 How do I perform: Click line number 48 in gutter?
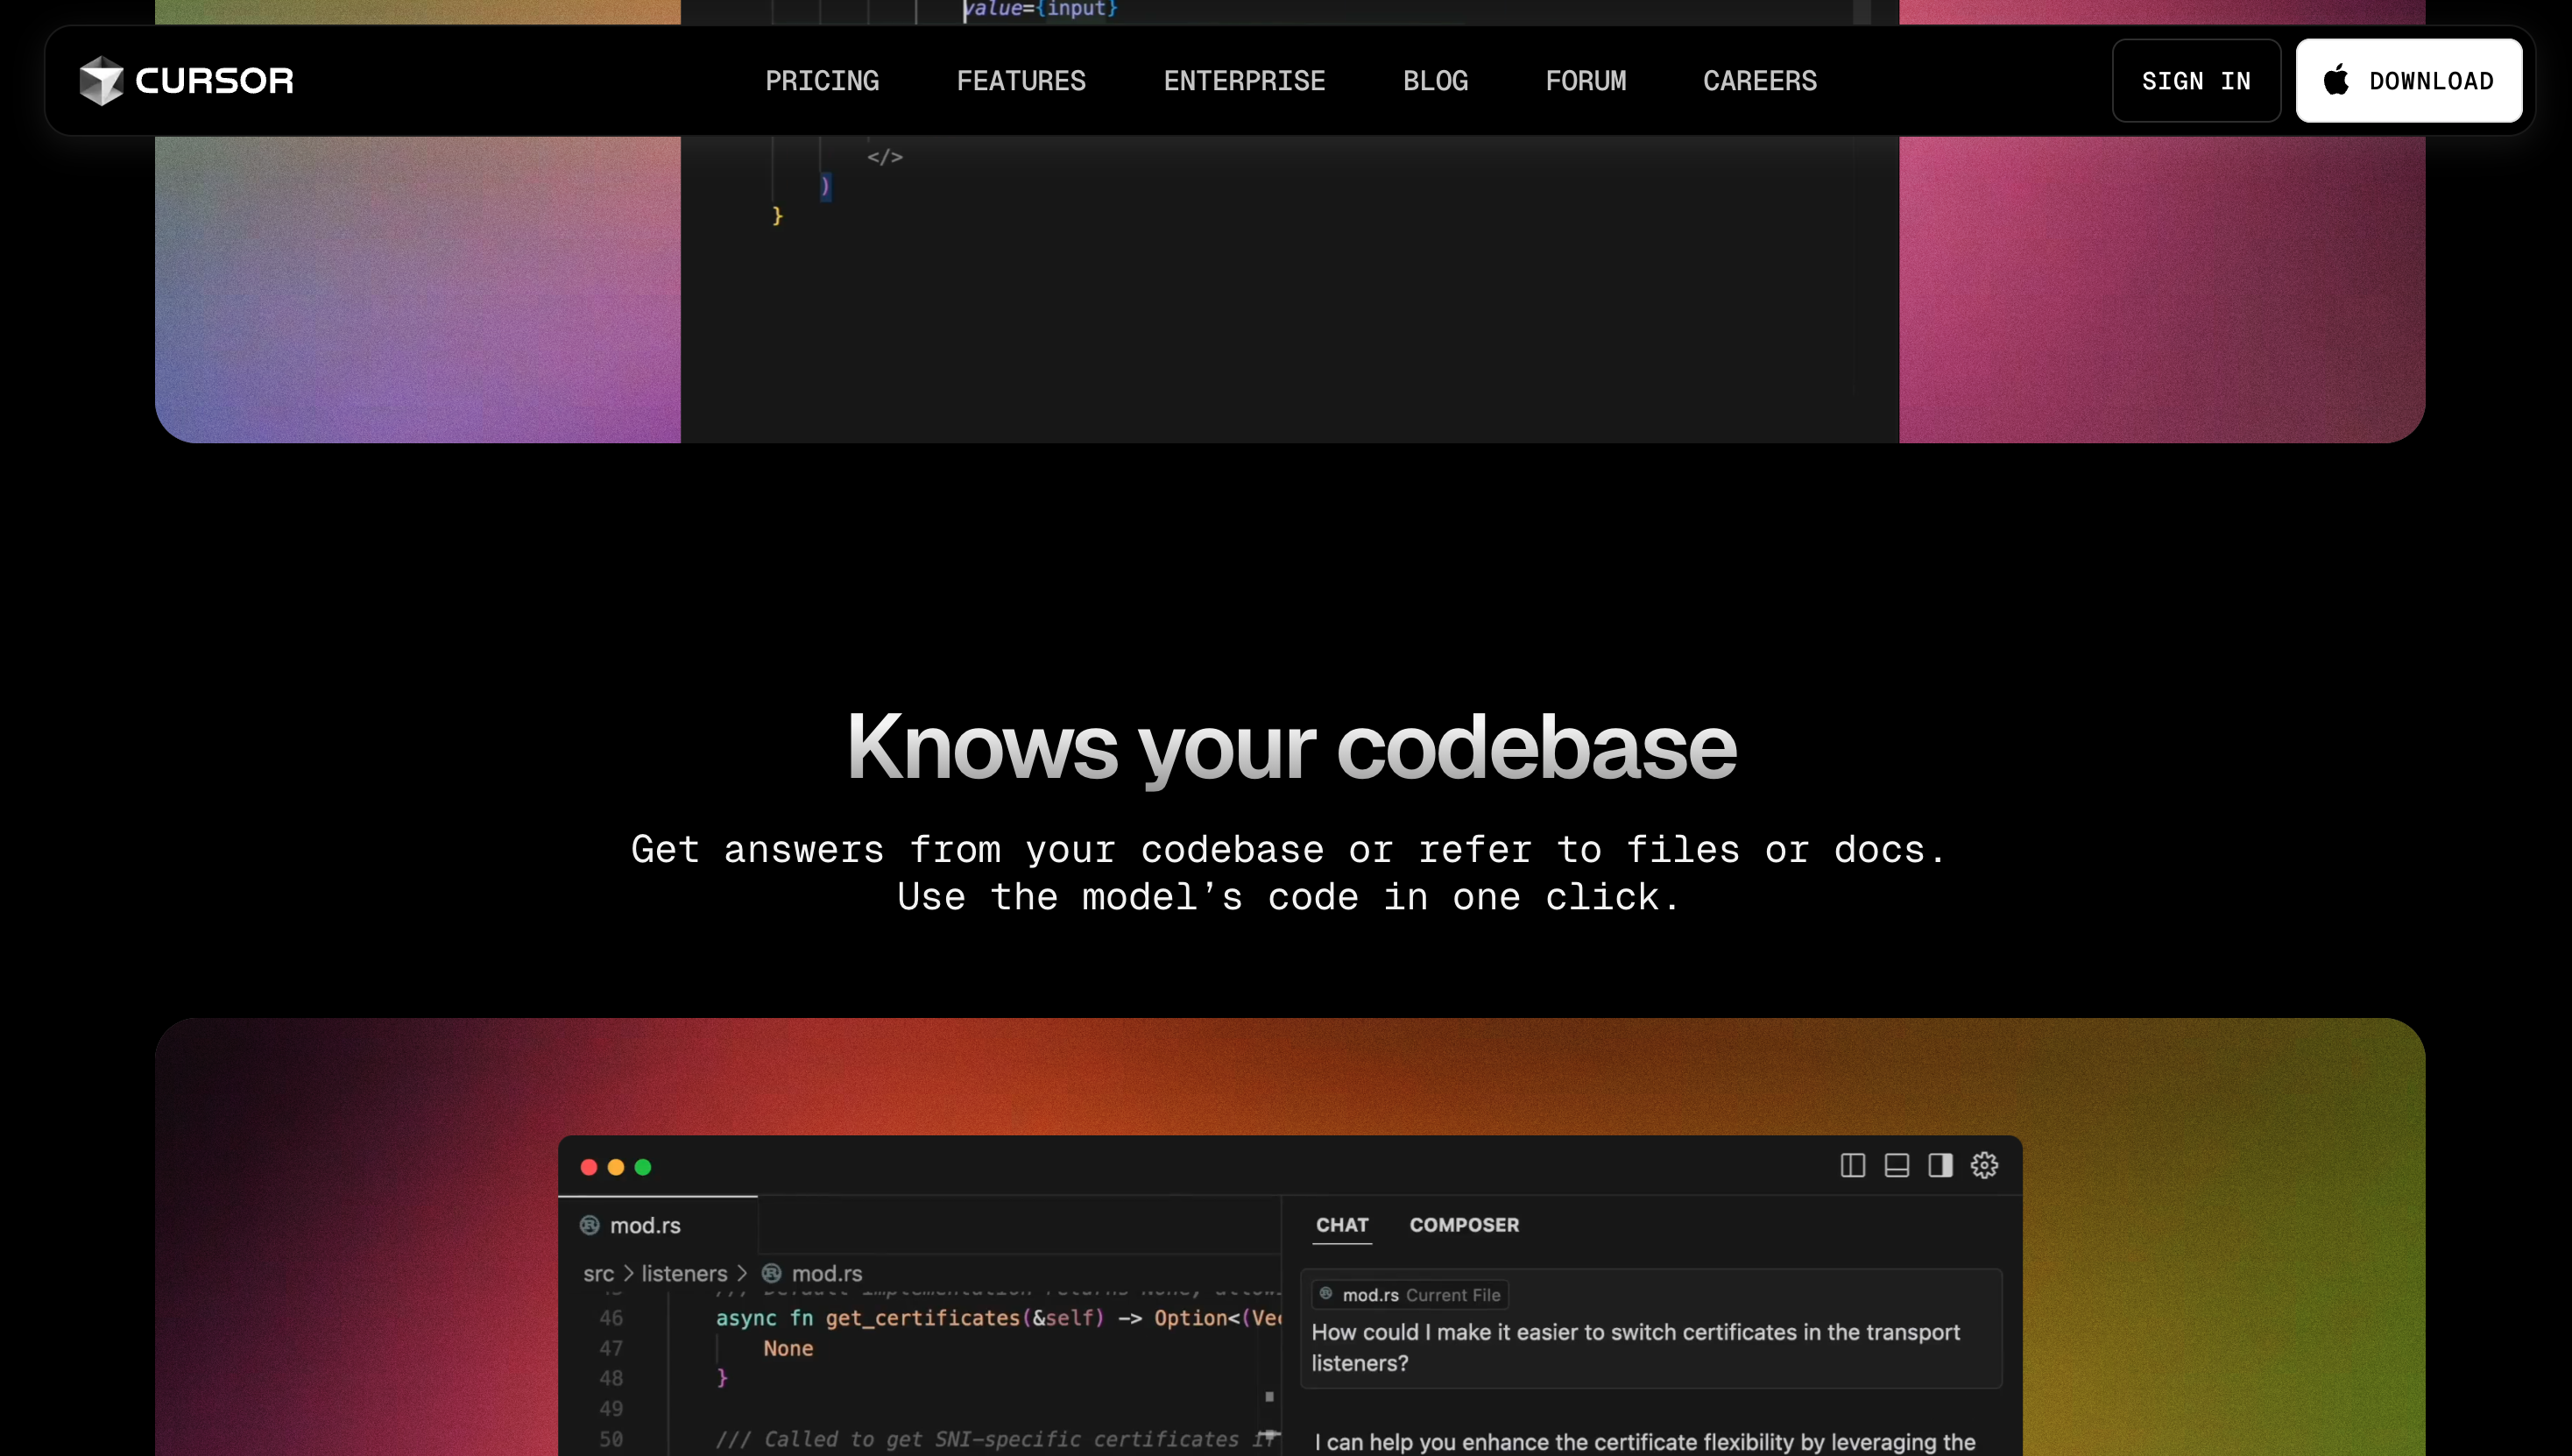coord(611,1378)
